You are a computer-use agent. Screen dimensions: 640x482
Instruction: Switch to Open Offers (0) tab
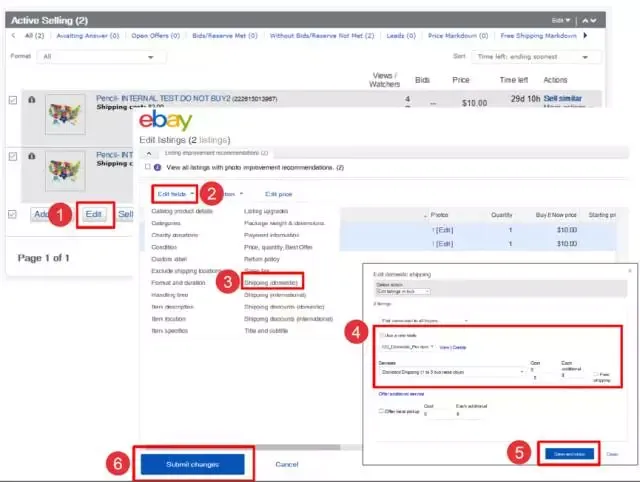[156, 36]
